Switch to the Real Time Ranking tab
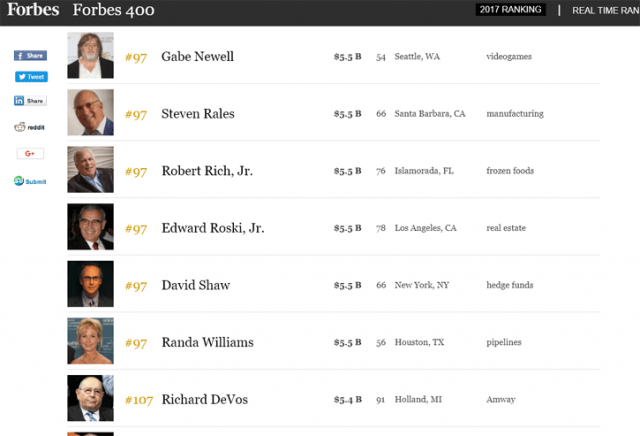Viewport: 640px width, 436px height. (x=605, y=11)
